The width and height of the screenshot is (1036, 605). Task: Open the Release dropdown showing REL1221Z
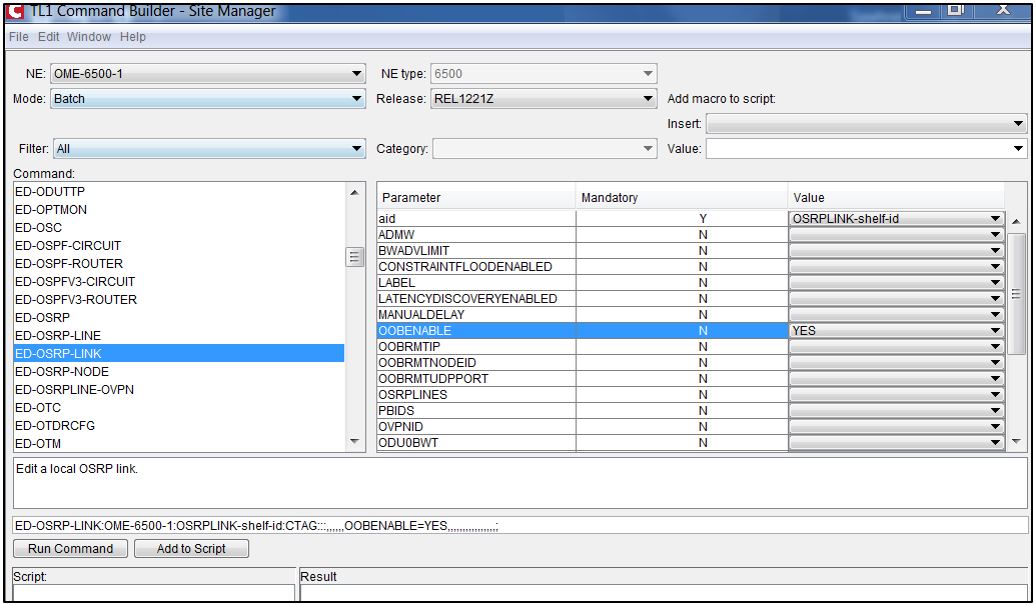click(x=646, y=99)
